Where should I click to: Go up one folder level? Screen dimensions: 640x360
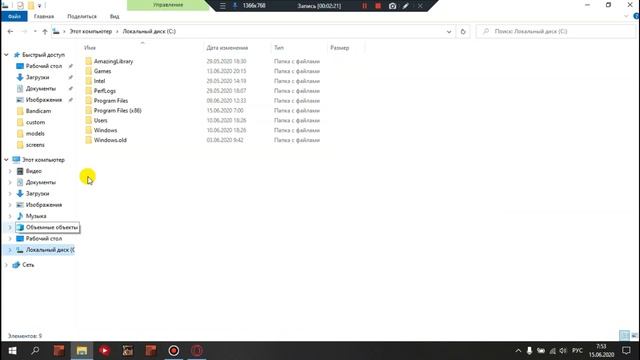coord(45,31)
